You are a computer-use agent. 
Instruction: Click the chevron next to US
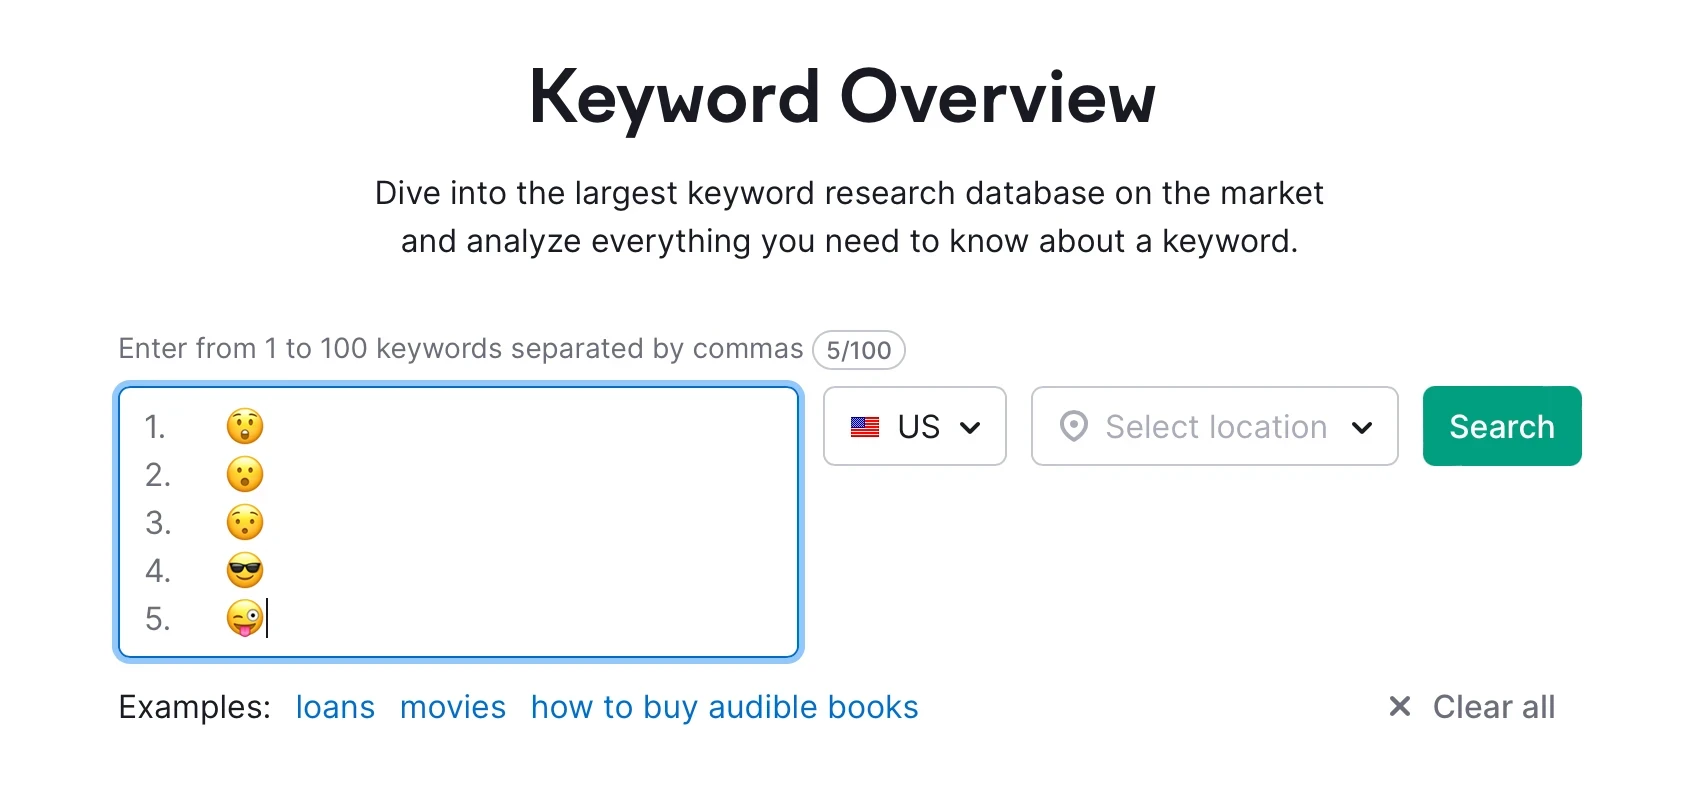970,428
